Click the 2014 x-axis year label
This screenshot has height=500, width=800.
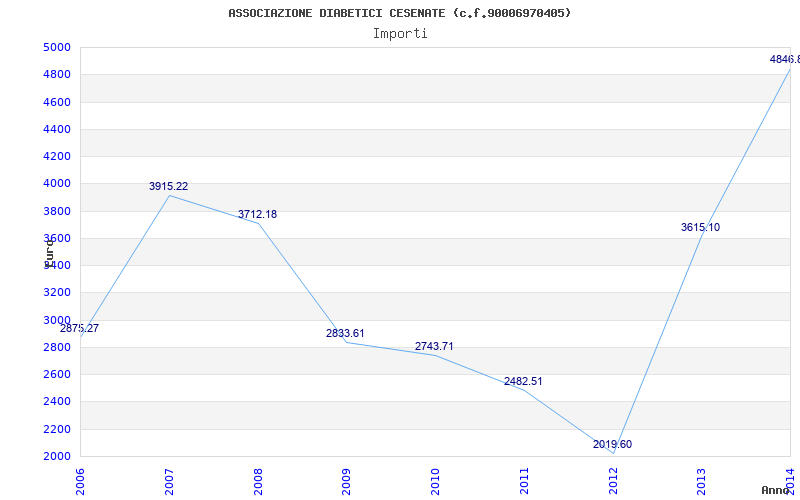click(x=790, y=483)
